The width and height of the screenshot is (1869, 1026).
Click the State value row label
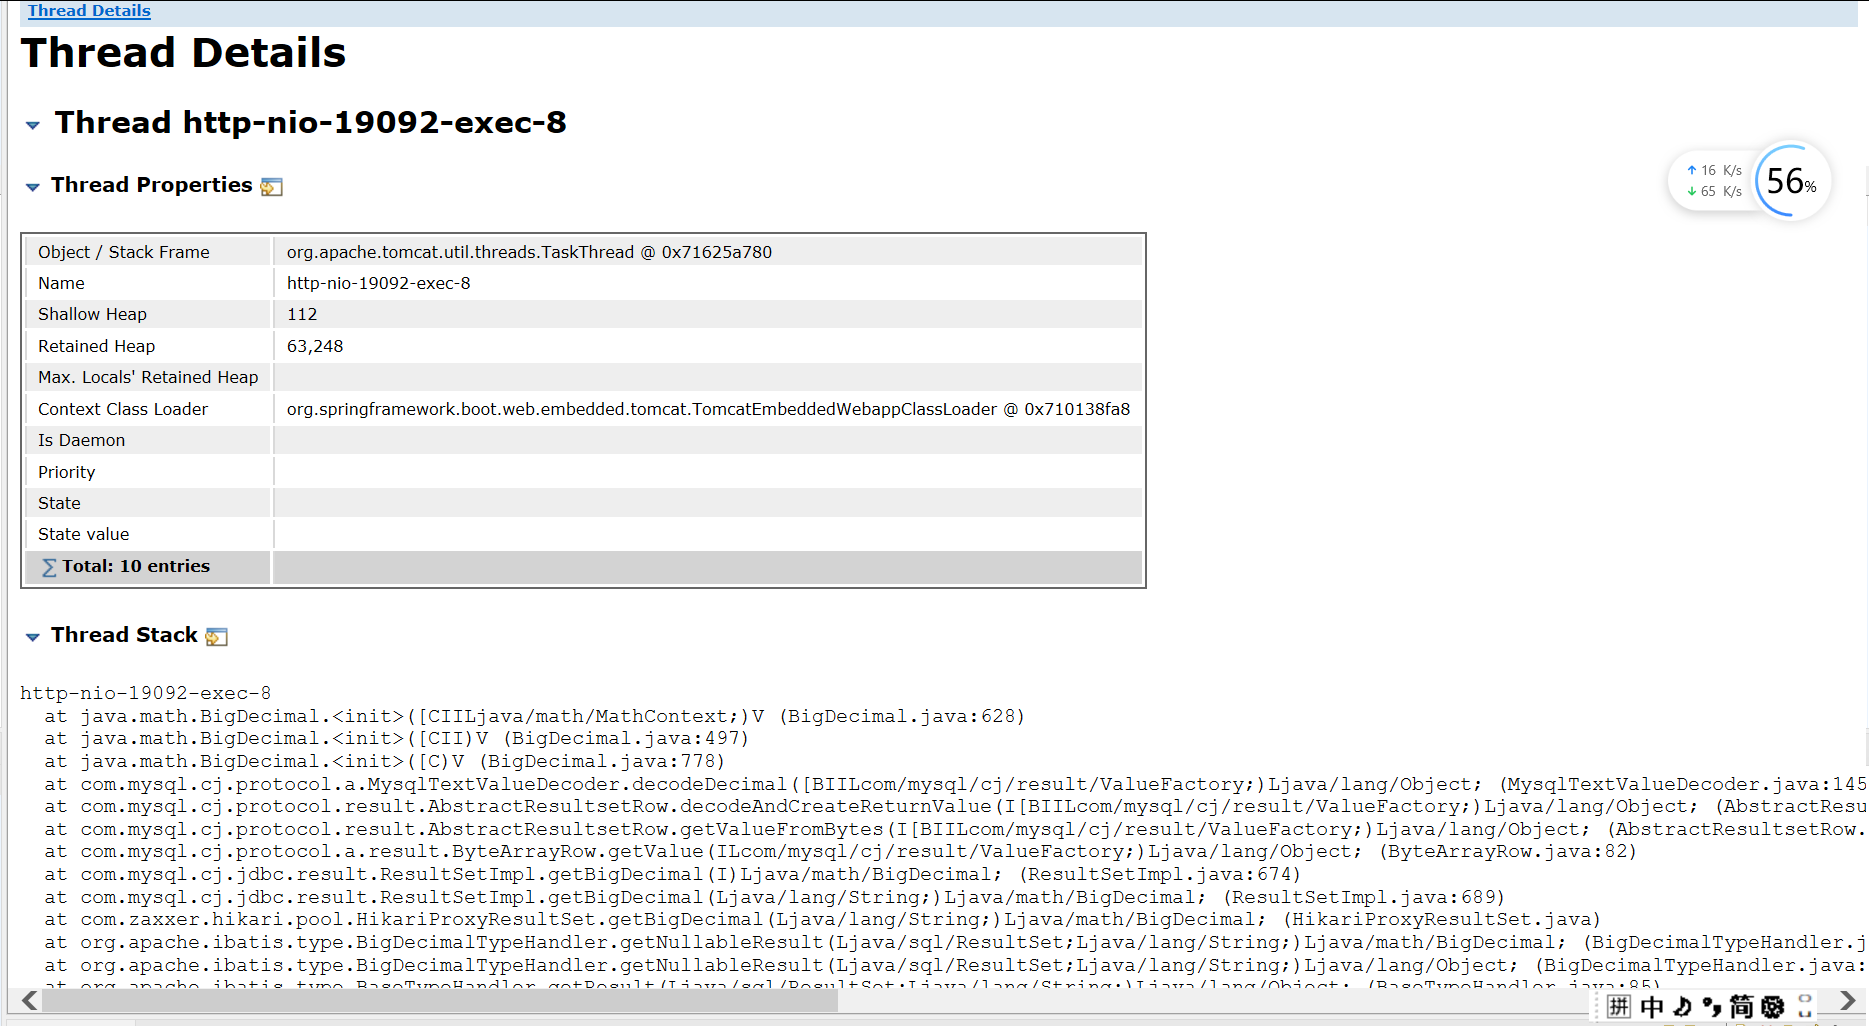[84, 534]
